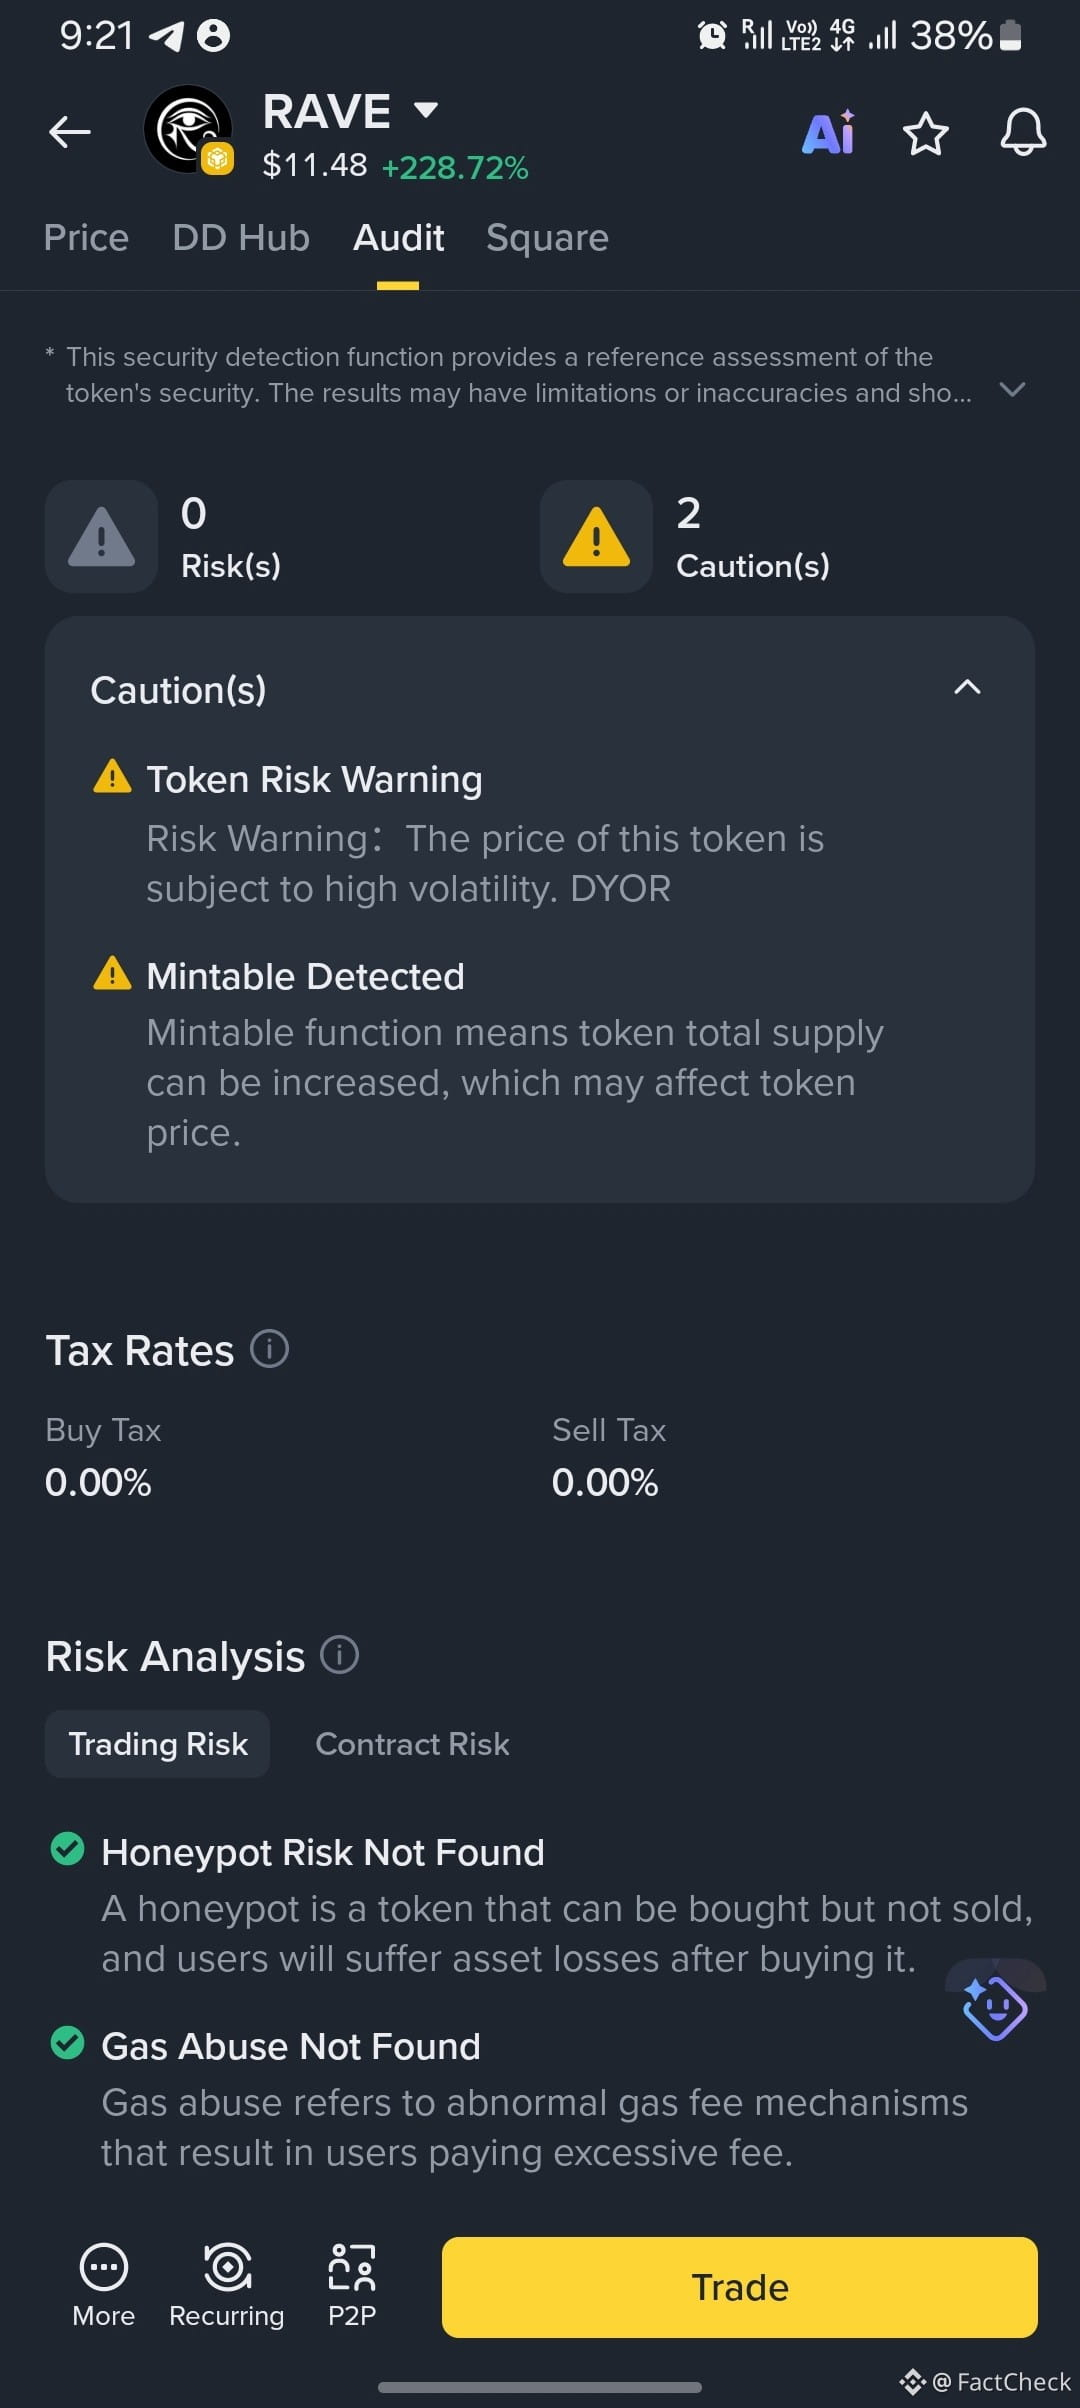1080x2408 pixels.
Task: Expand the security disclaimer text
Action: click(x=1012, y=389)
